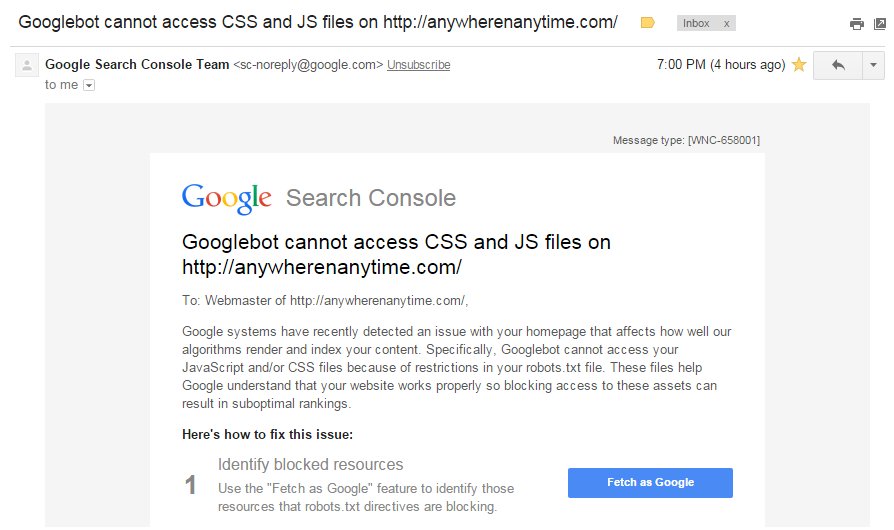Click the Fetch as Google button
The height and width of the screenshot is (530, 894).
pos(650,483)
